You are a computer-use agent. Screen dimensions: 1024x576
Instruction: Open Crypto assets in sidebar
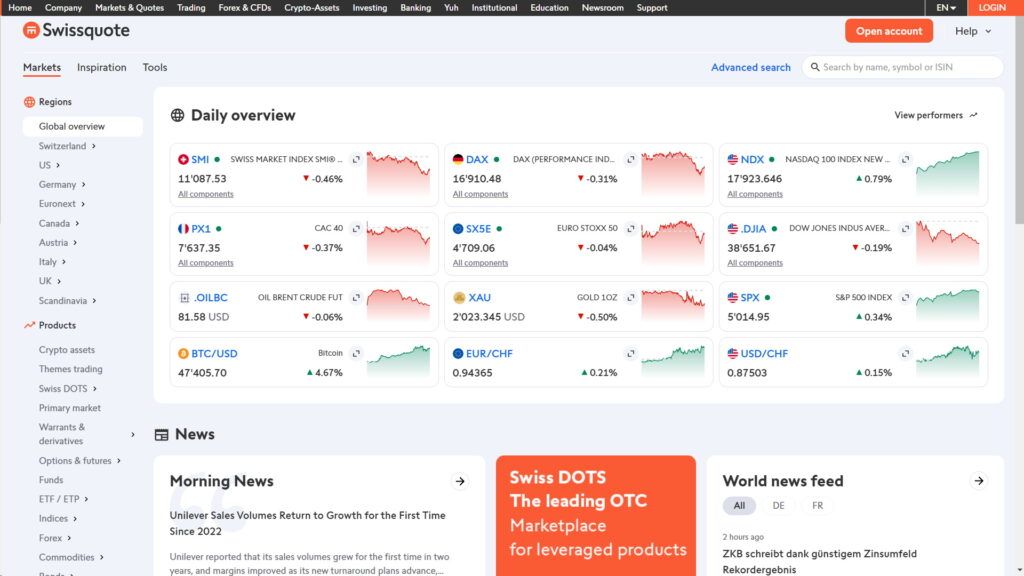point(67,349)
